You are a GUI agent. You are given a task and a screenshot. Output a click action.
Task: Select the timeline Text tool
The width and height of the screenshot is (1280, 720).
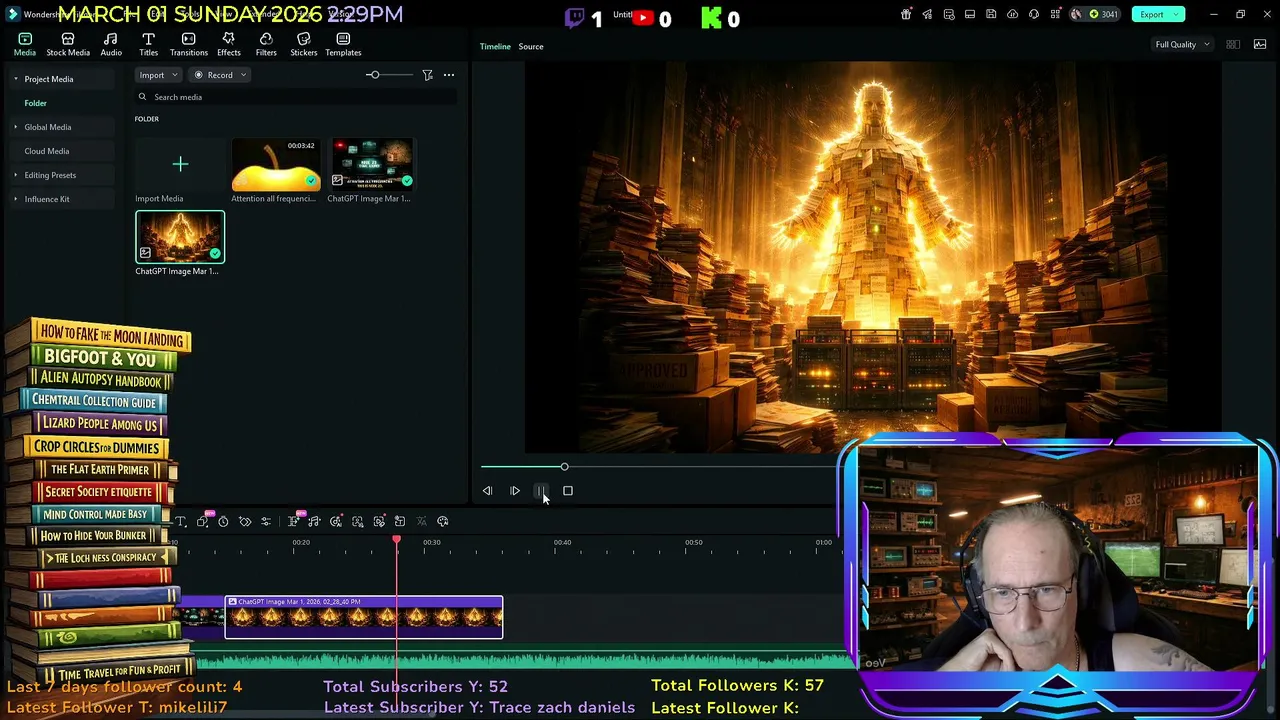(x=181, y=522)
